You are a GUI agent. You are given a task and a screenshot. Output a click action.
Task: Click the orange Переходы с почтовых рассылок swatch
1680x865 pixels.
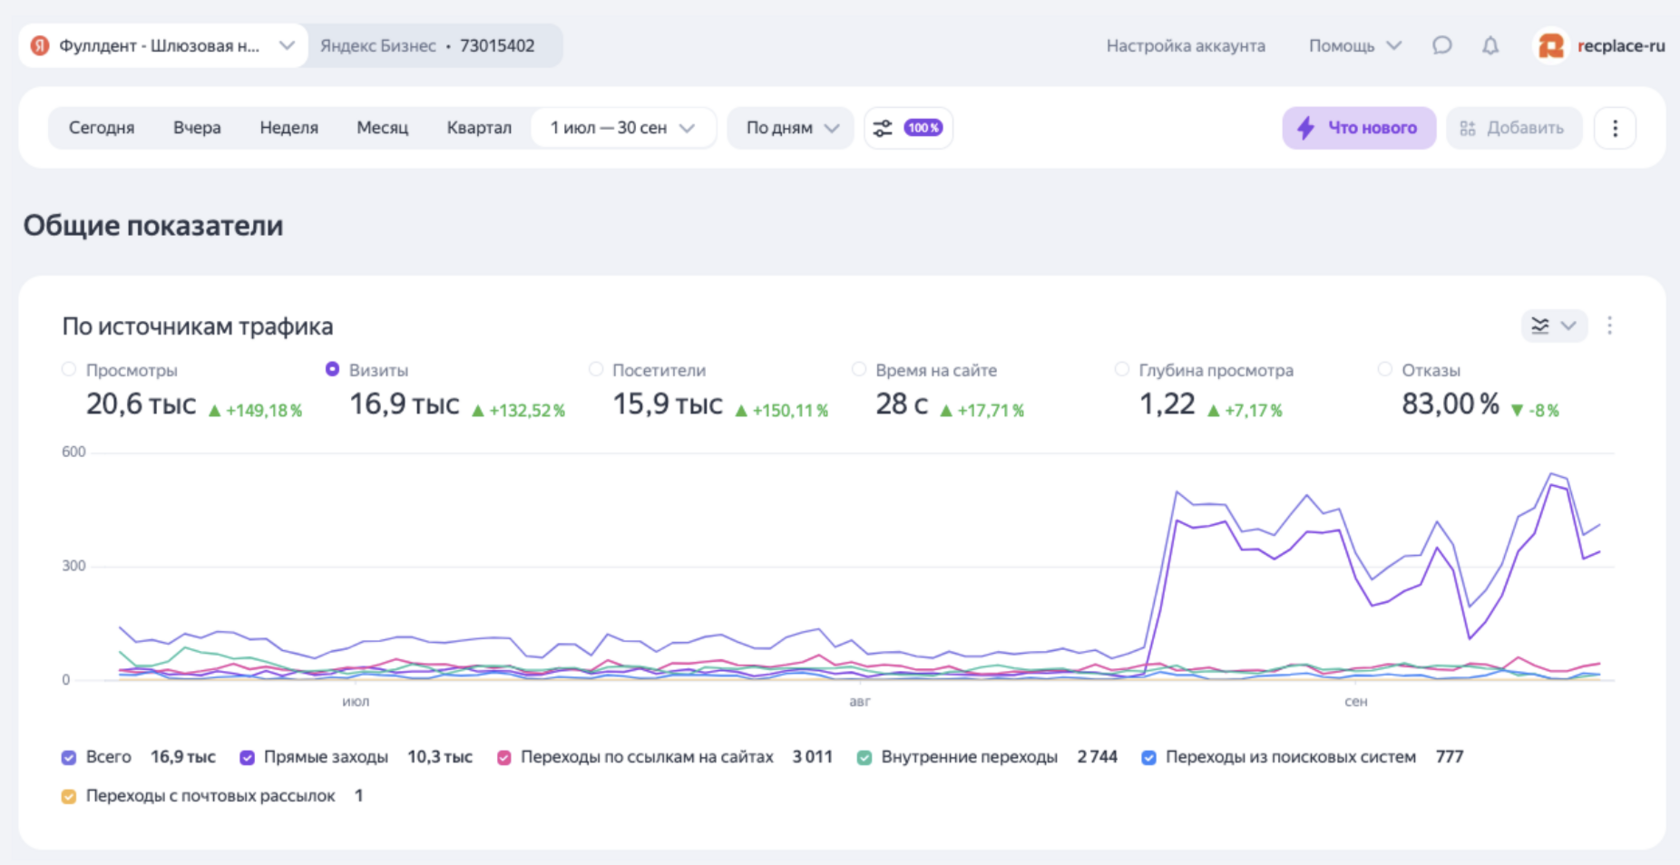click(x=69, y=797)
